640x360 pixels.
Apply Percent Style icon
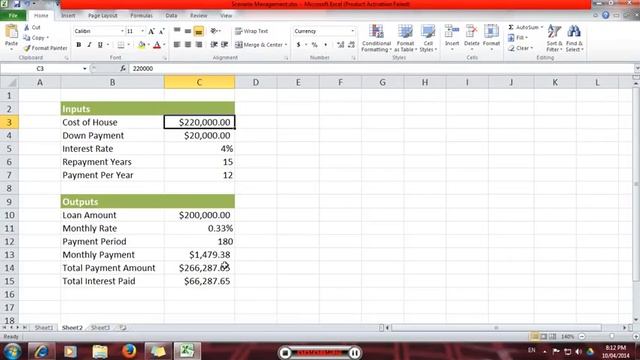(x=314, y=44)
